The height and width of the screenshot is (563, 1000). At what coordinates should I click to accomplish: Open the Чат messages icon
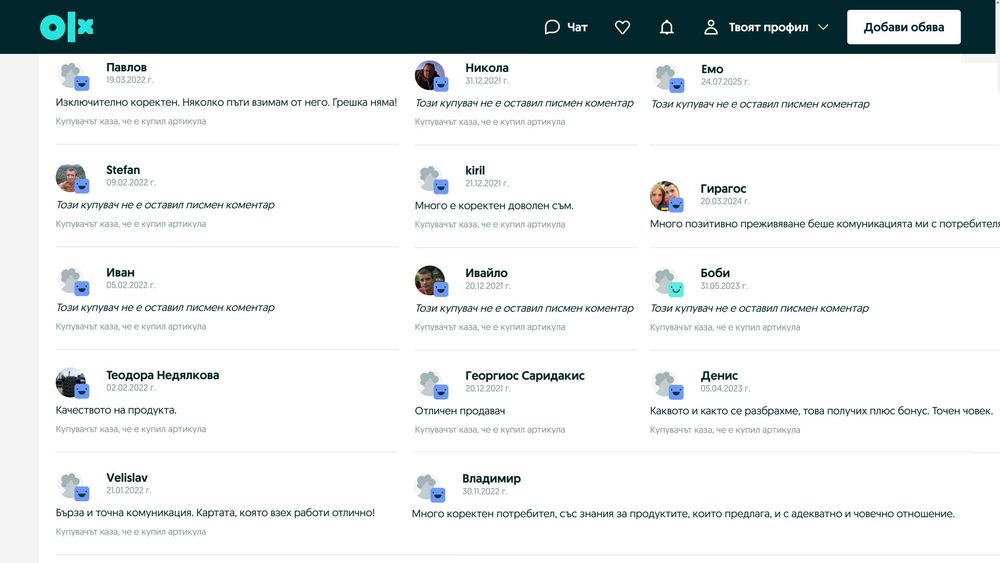coord(552,27)
